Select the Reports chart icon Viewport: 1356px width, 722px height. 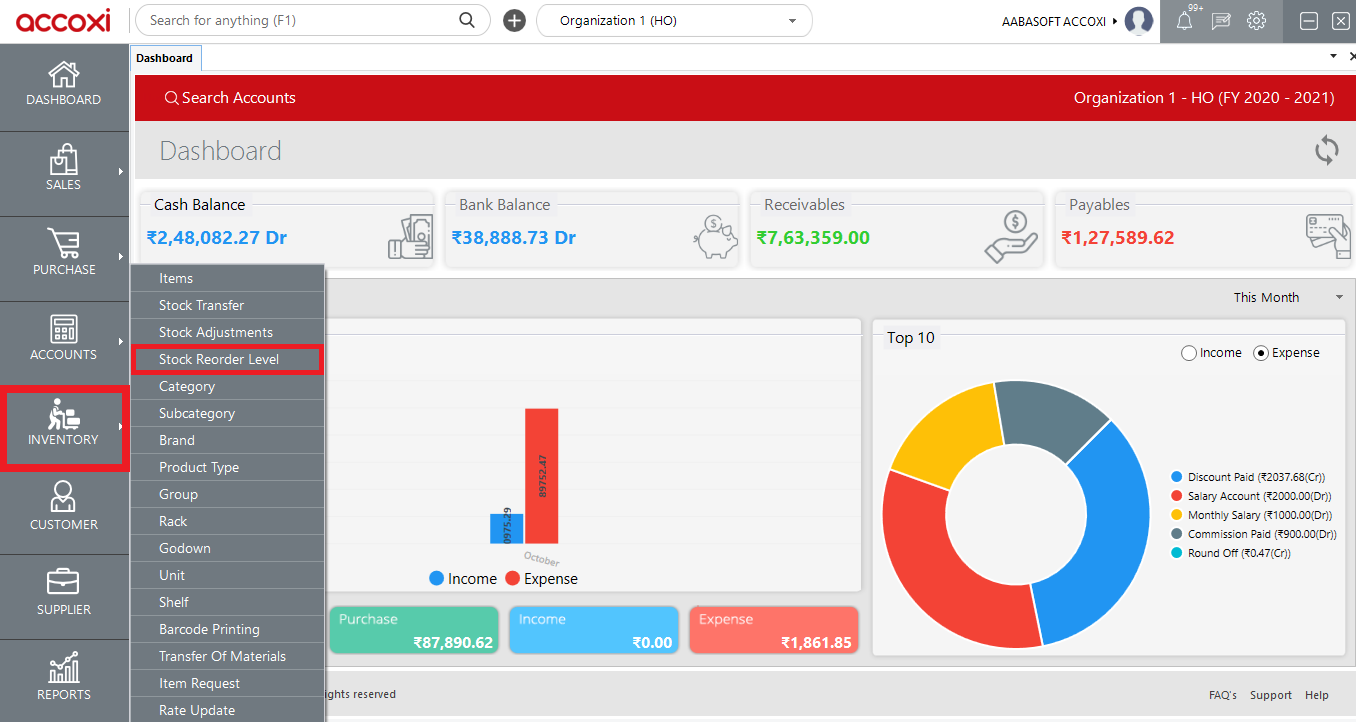click(63, 672)
